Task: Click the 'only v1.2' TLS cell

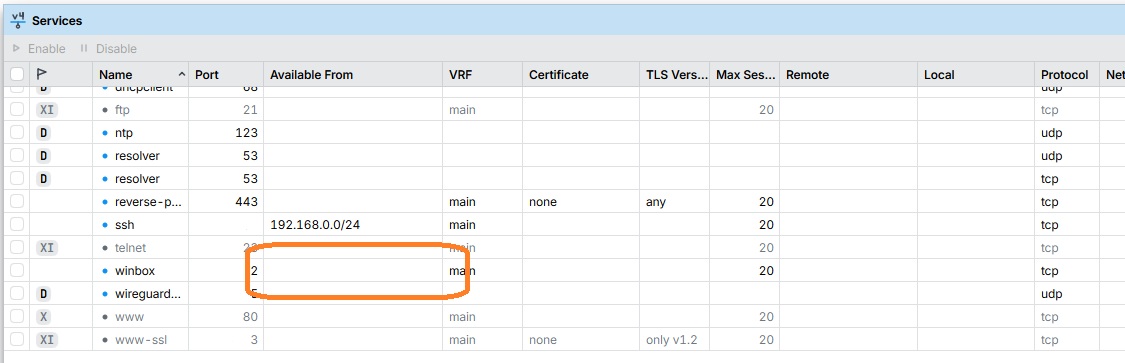Action: pyautogui.click(x=672, y=339)
